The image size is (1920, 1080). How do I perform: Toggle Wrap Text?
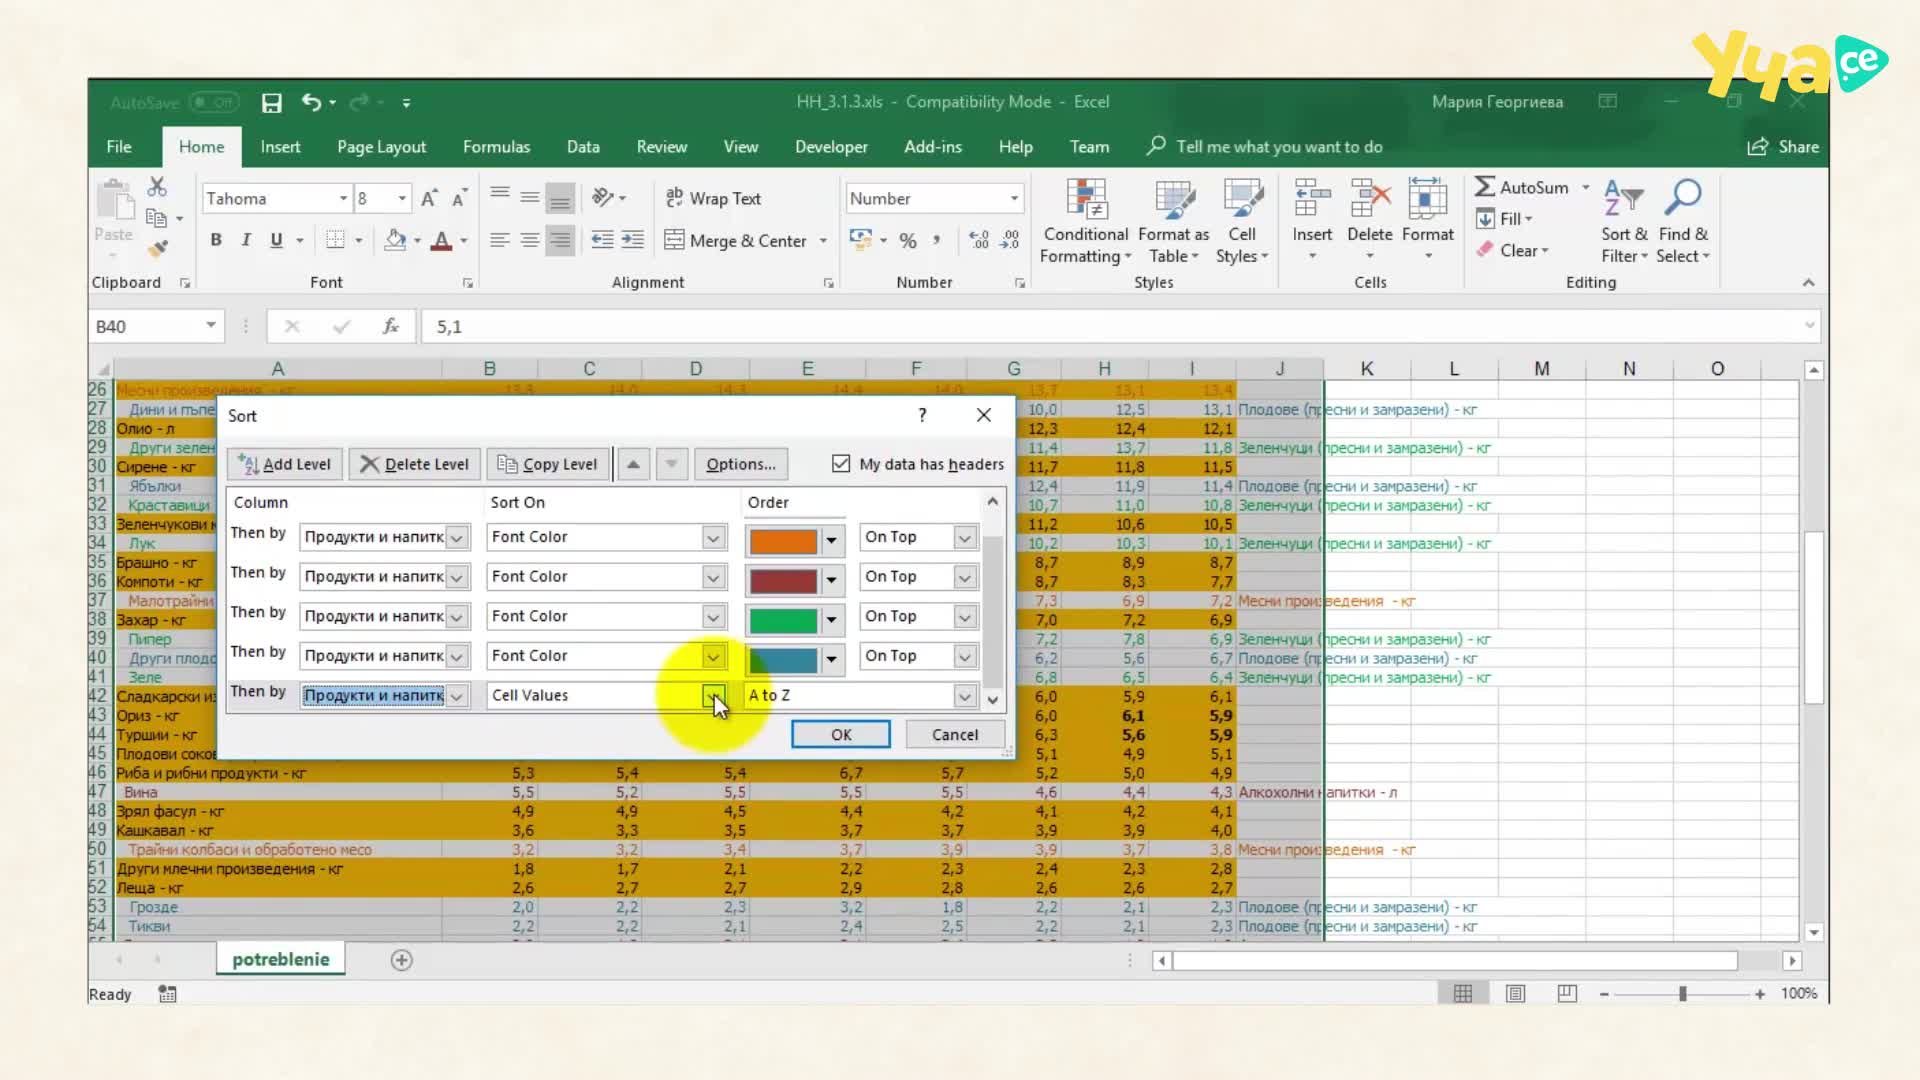tap(713, 198)
